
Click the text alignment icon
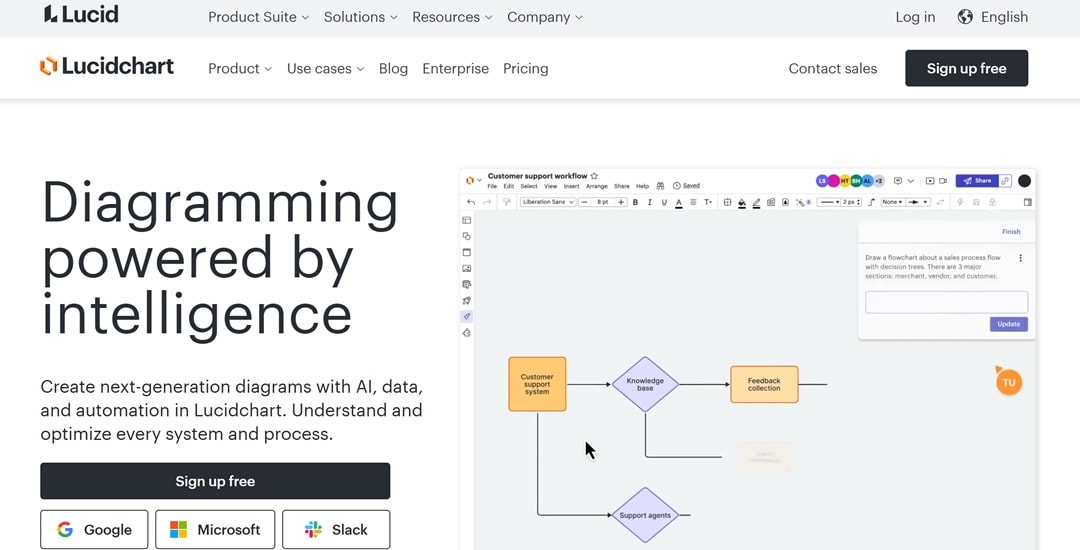coord(694,202)
